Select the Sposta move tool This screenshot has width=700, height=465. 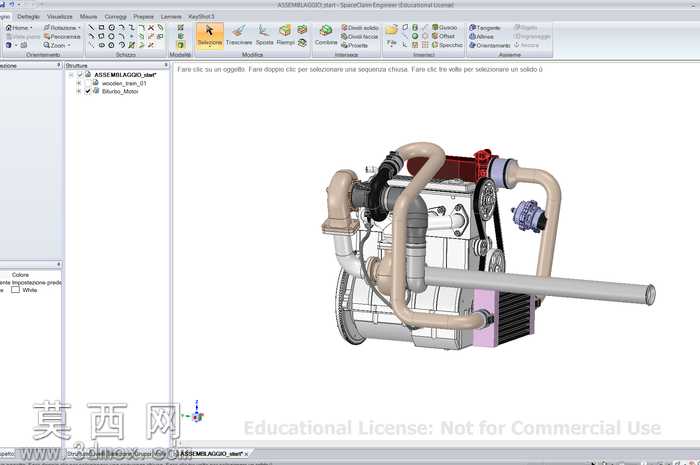(x=264, y=36)
